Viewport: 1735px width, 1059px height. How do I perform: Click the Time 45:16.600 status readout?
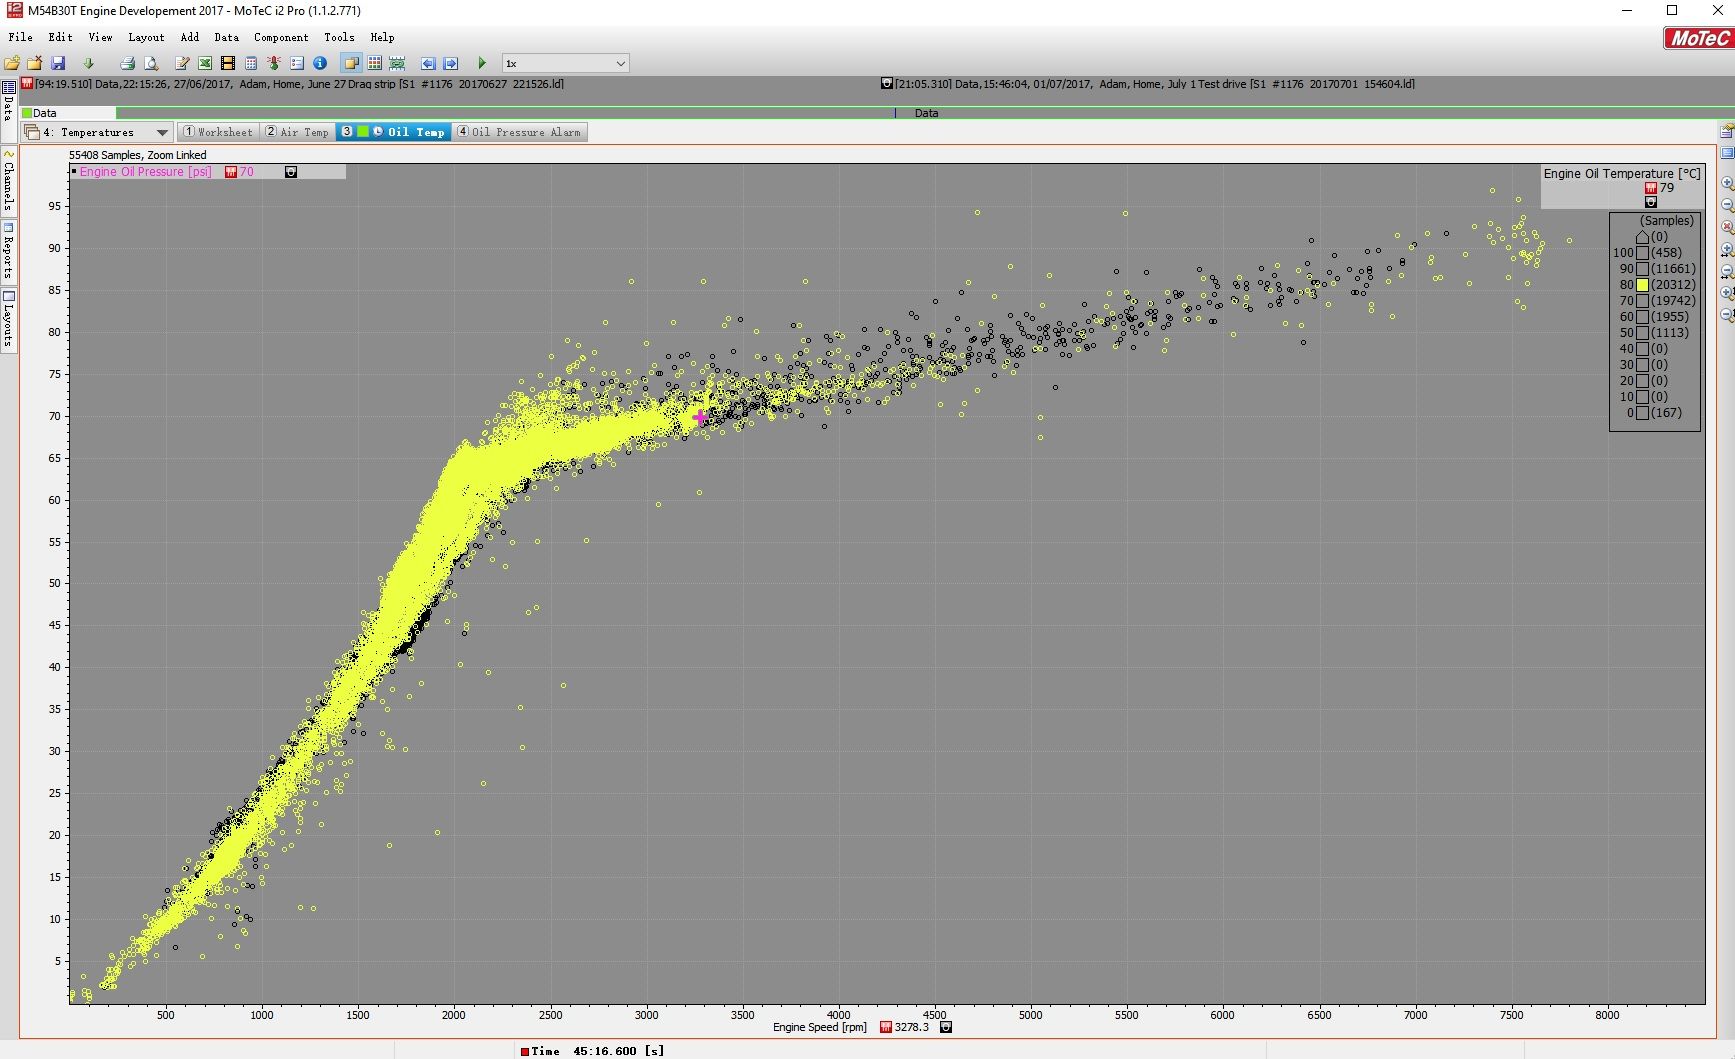(x=592, y=1051)
